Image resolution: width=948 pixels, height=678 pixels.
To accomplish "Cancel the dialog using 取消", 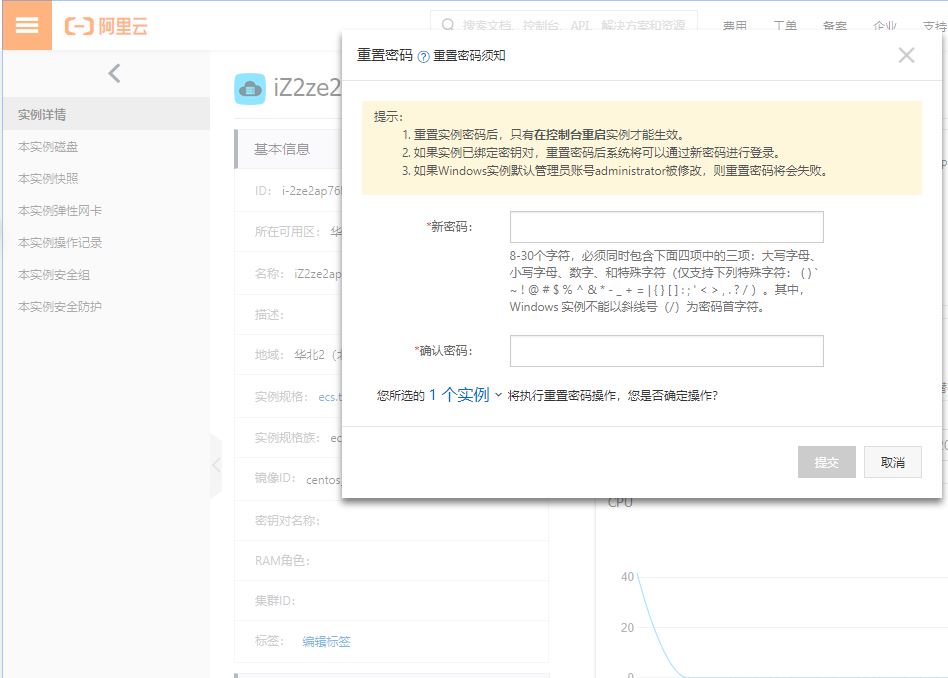I will (x=892, y=461).
